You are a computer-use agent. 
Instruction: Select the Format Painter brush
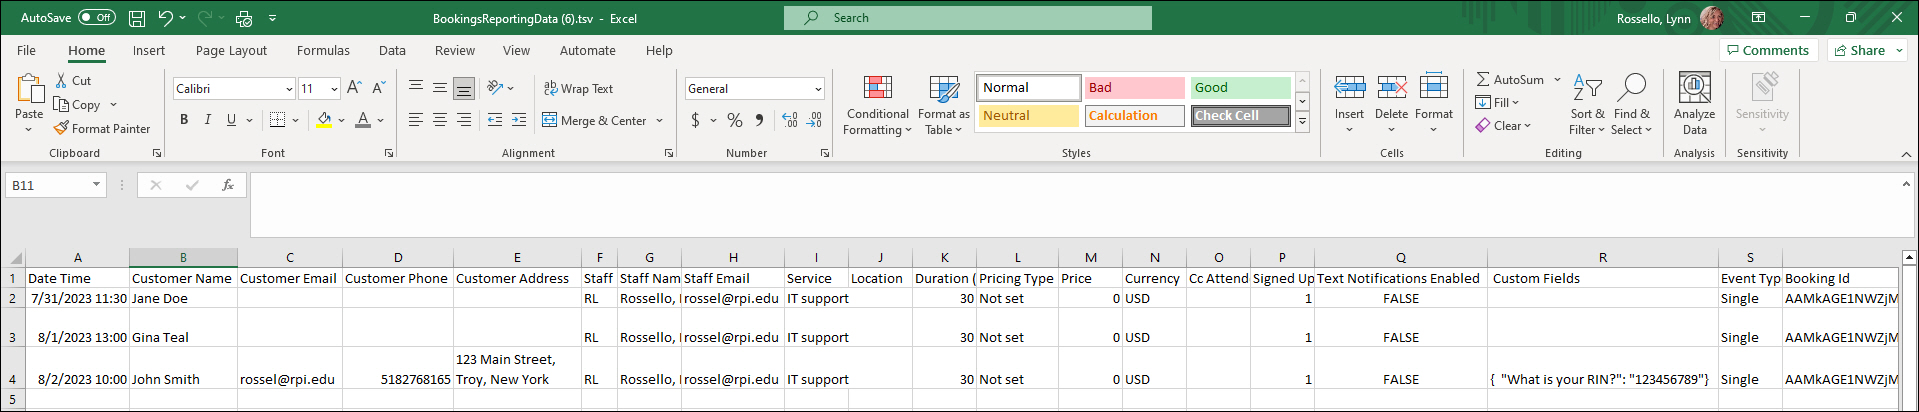pos(62,128)
